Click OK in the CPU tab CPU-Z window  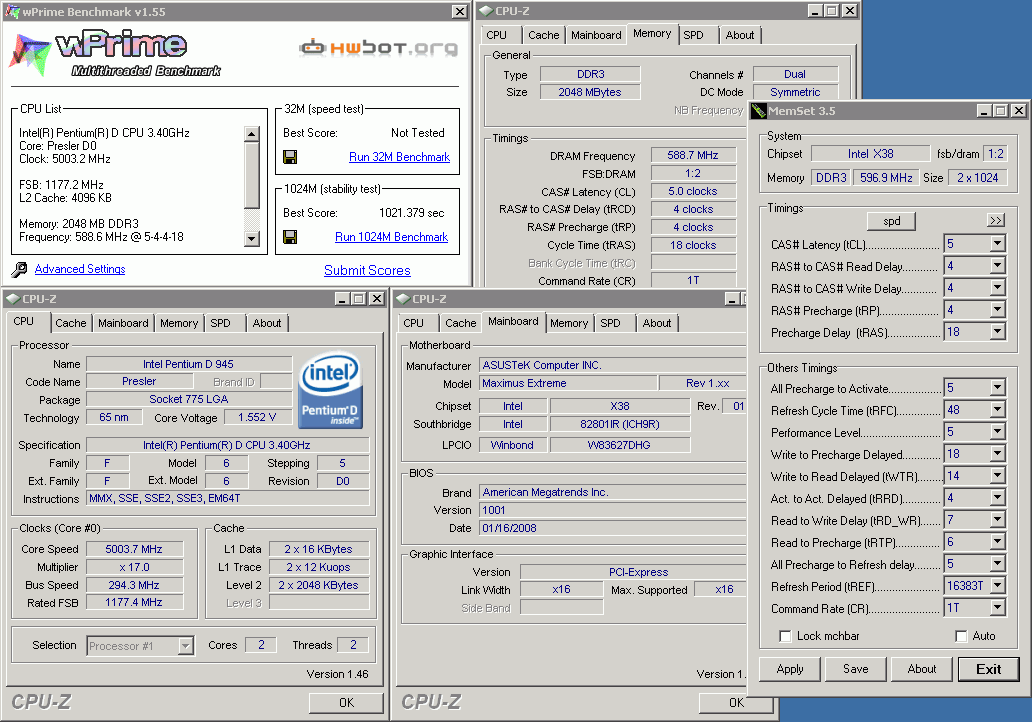pos(346,702)
